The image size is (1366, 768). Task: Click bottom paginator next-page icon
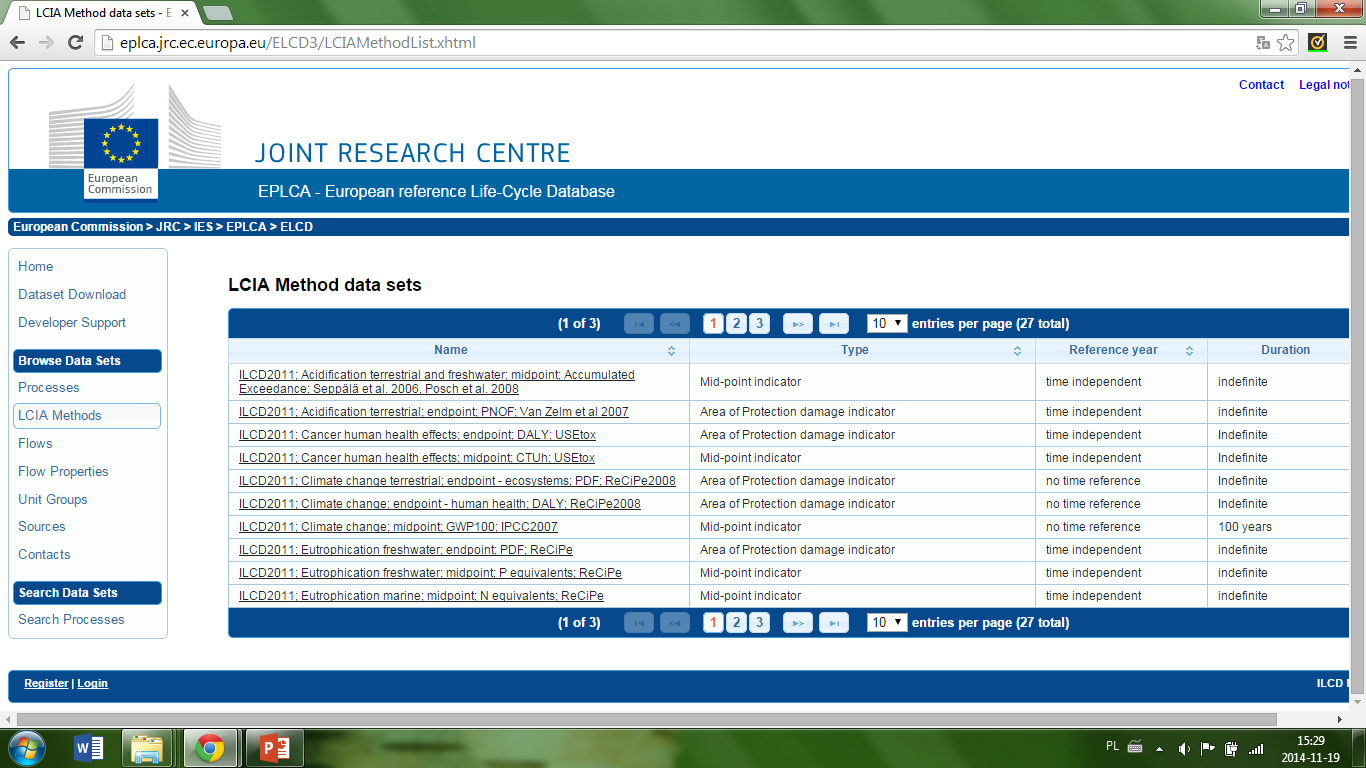click(x=797, y=622)
